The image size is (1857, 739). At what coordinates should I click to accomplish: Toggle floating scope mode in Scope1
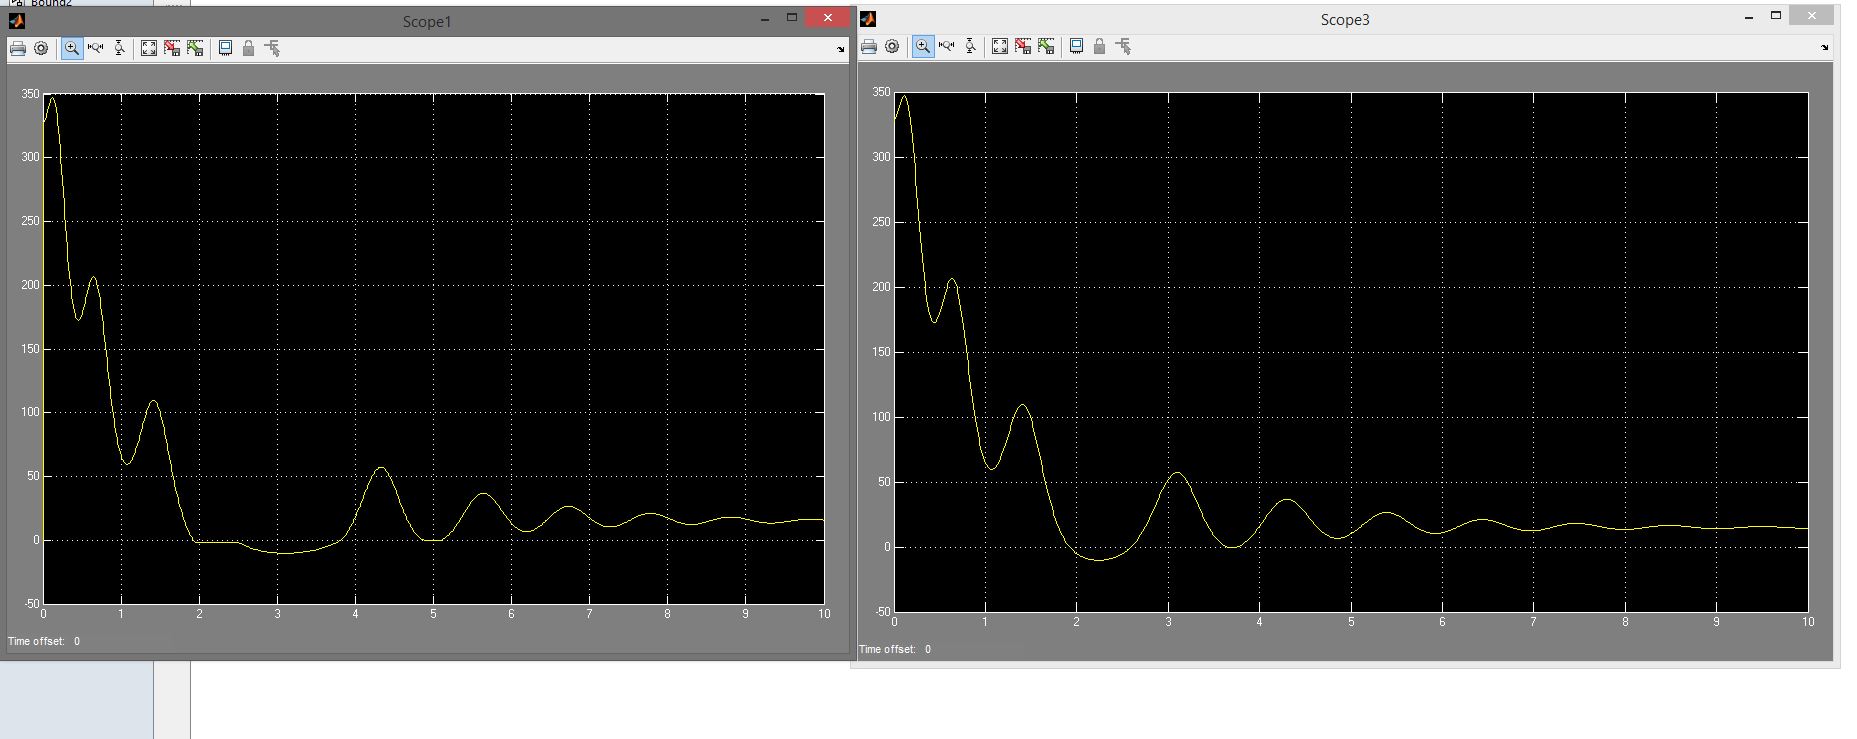(x=225, y=48)
